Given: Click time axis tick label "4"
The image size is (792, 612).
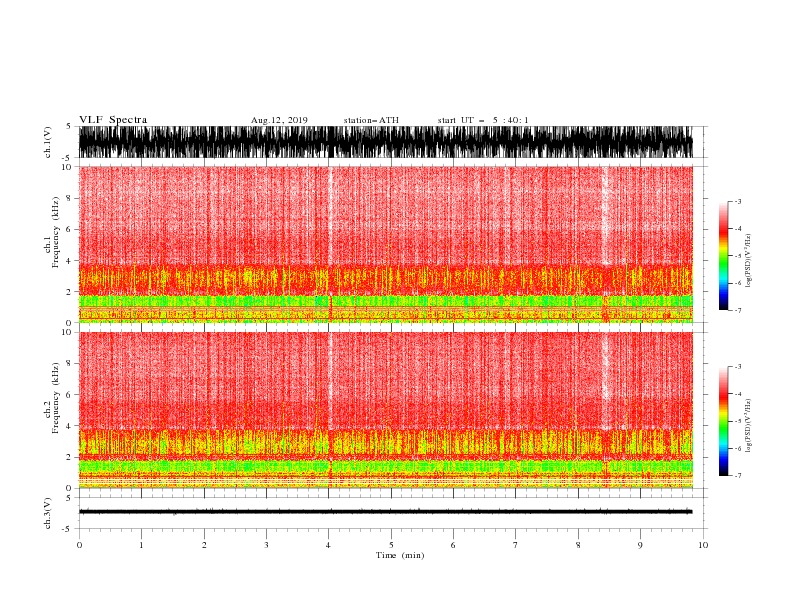Looking at the screenshot, I should [329, 545].
